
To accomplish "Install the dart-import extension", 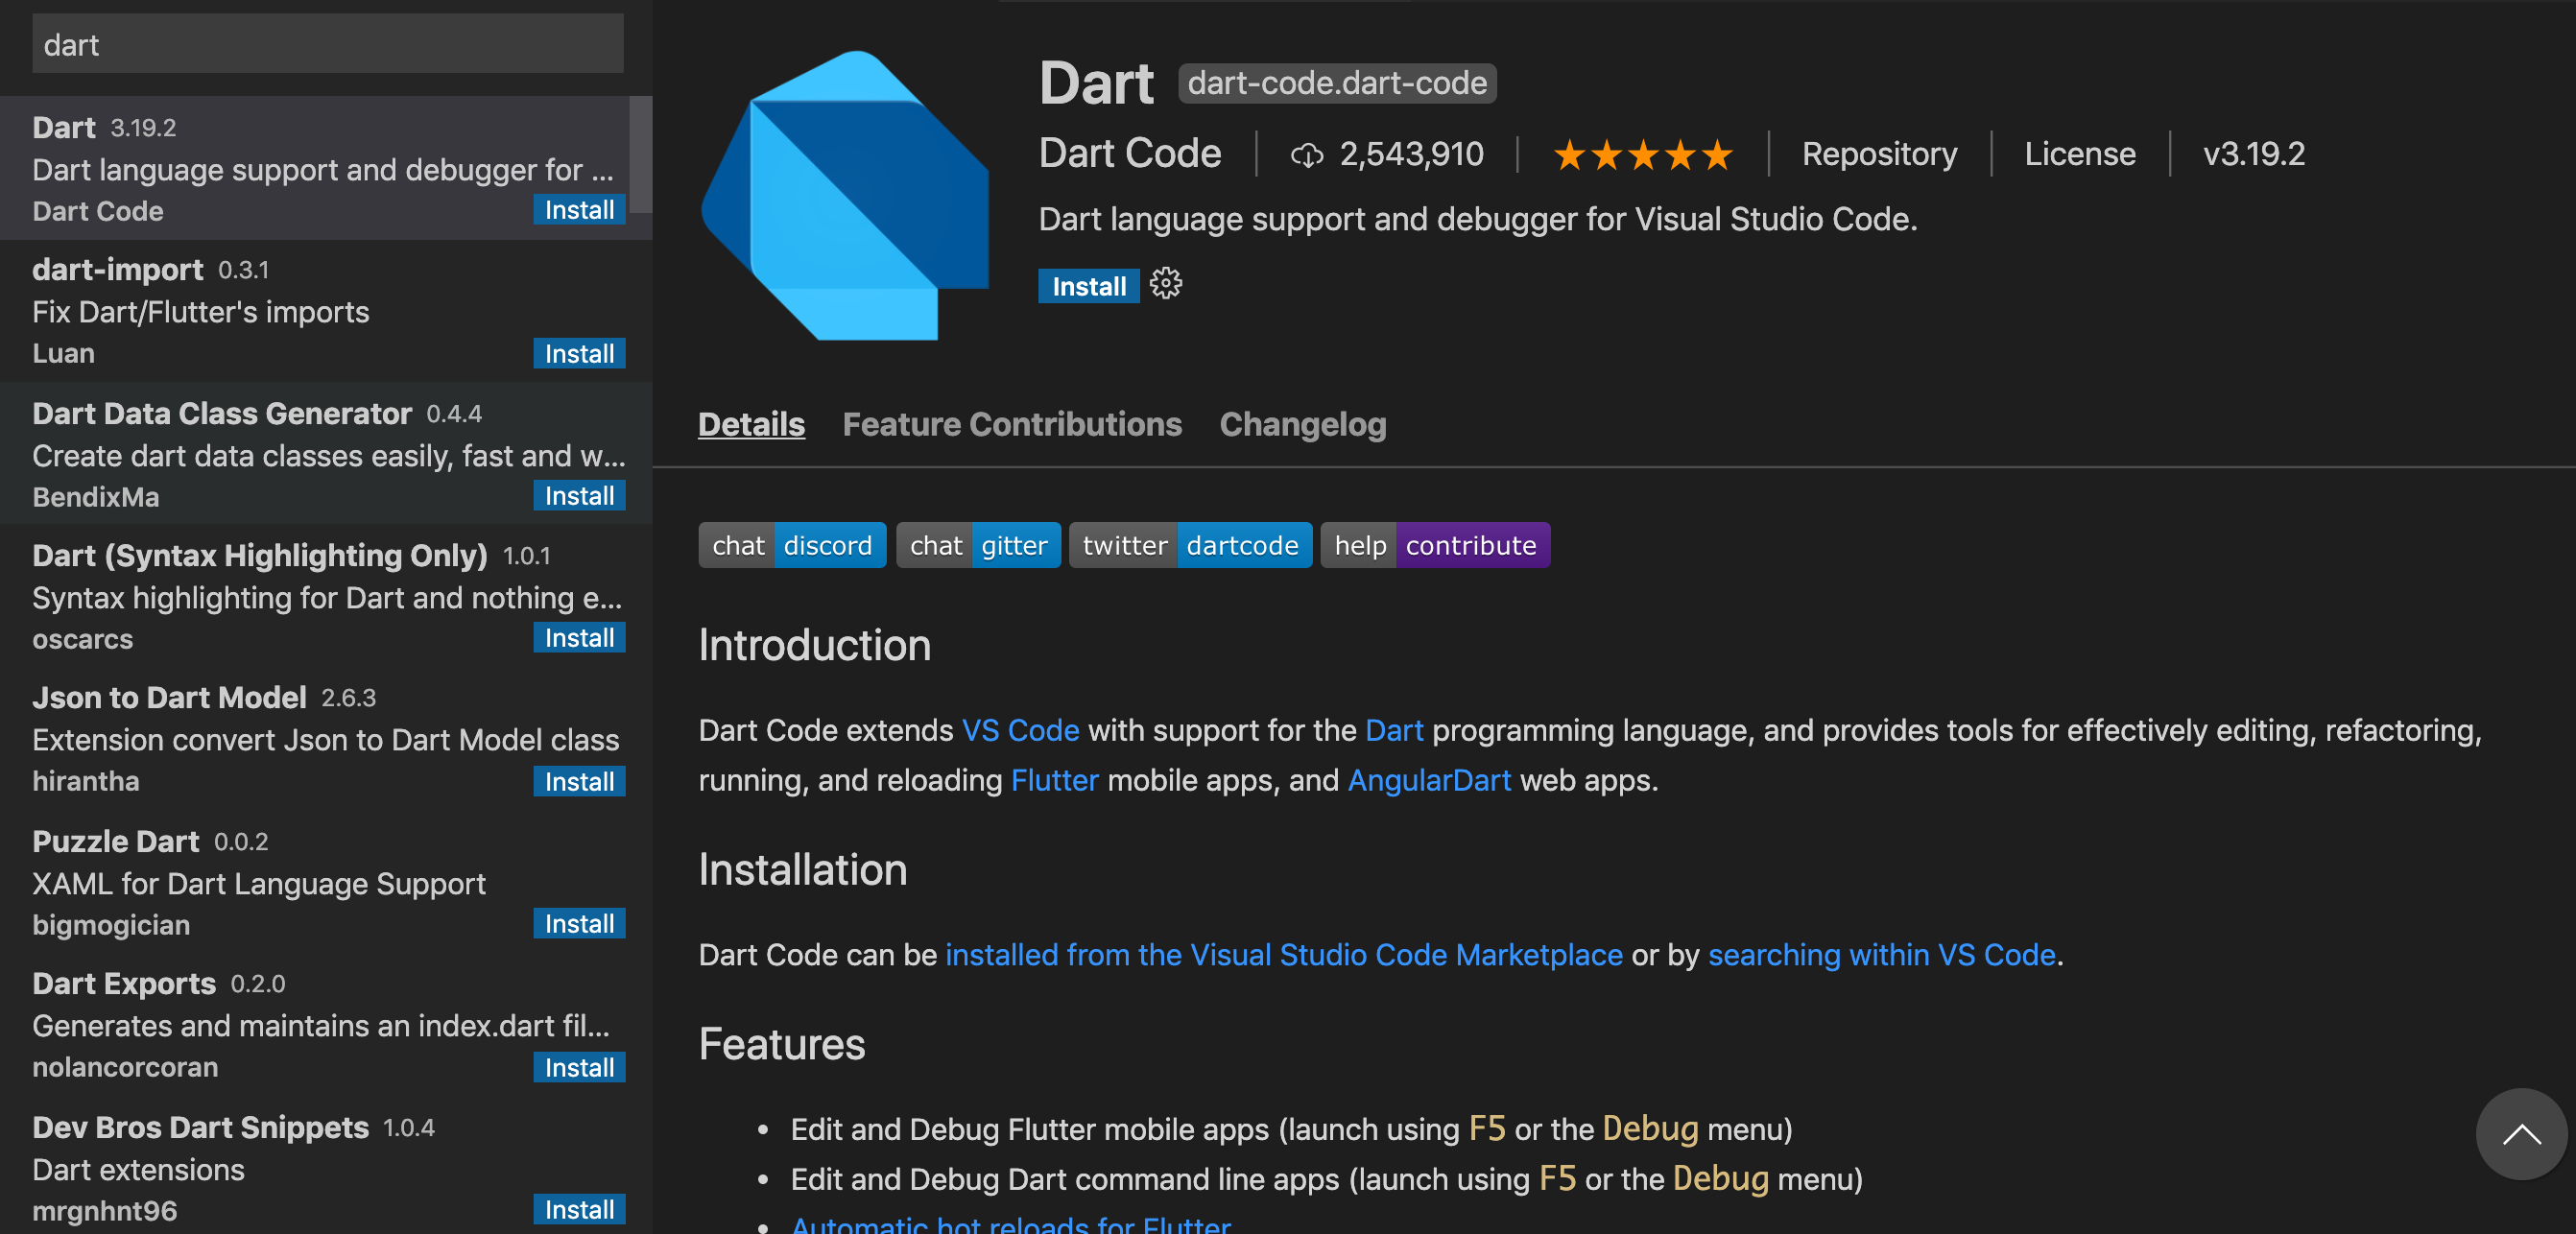I will click(579, 353).
